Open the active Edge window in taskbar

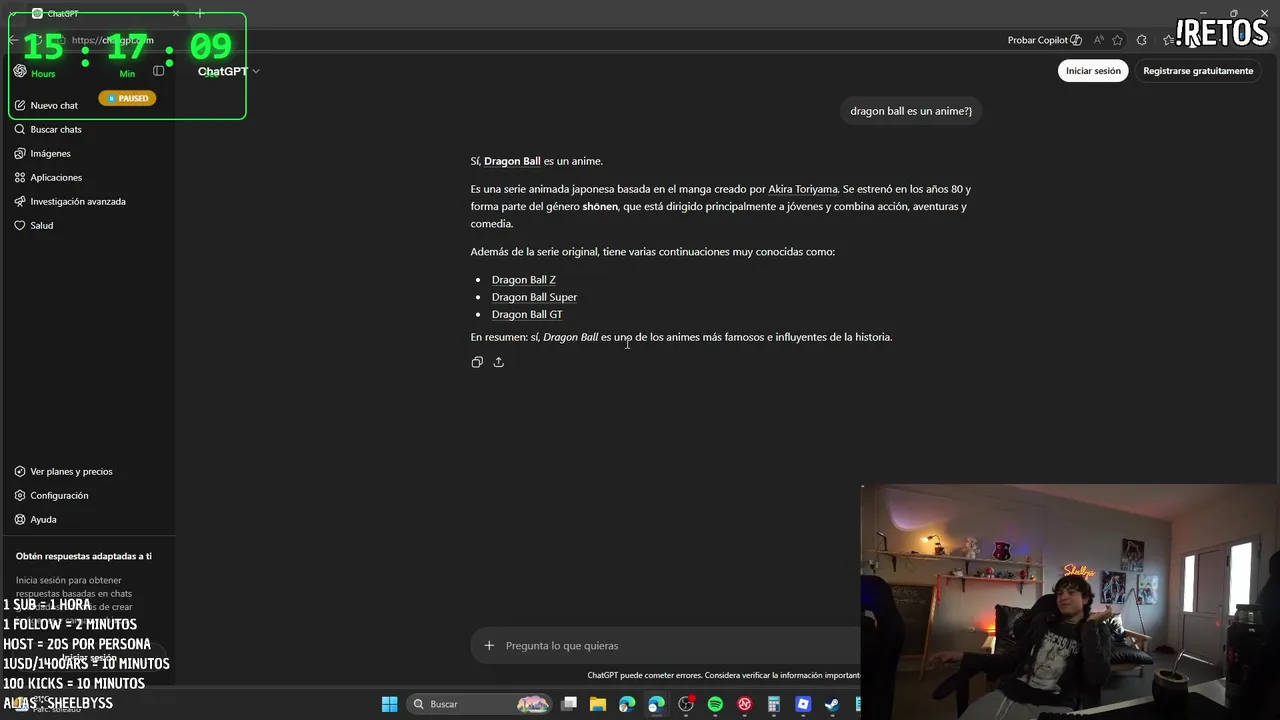click(656, 704)
